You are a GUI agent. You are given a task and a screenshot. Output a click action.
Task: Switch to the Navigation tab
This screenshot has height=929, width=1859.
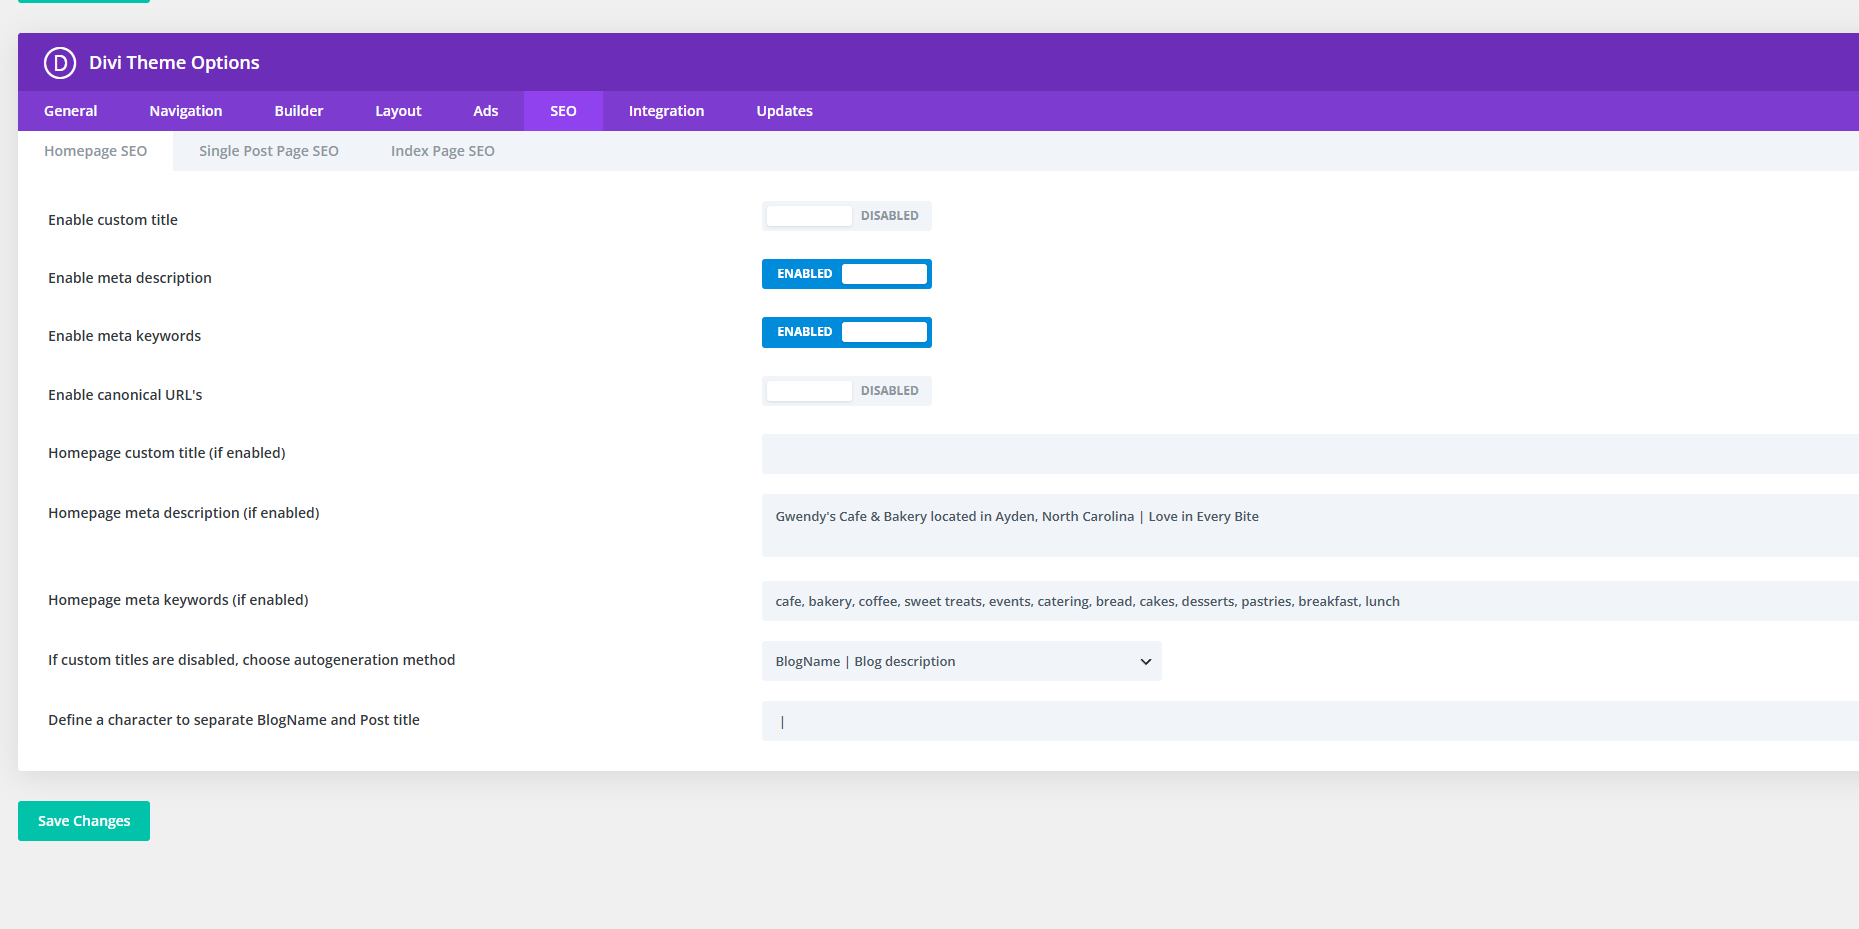[186, 111]
